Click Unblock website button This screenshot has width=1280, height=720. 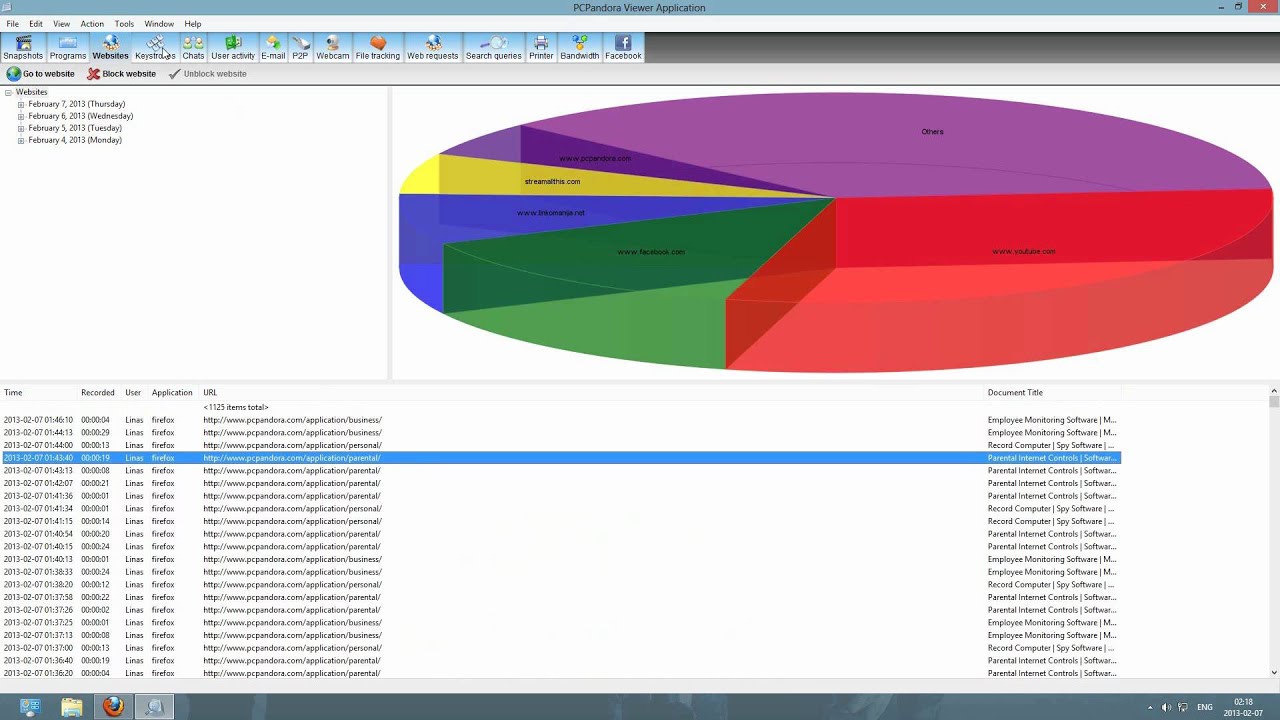click(207, 74)
